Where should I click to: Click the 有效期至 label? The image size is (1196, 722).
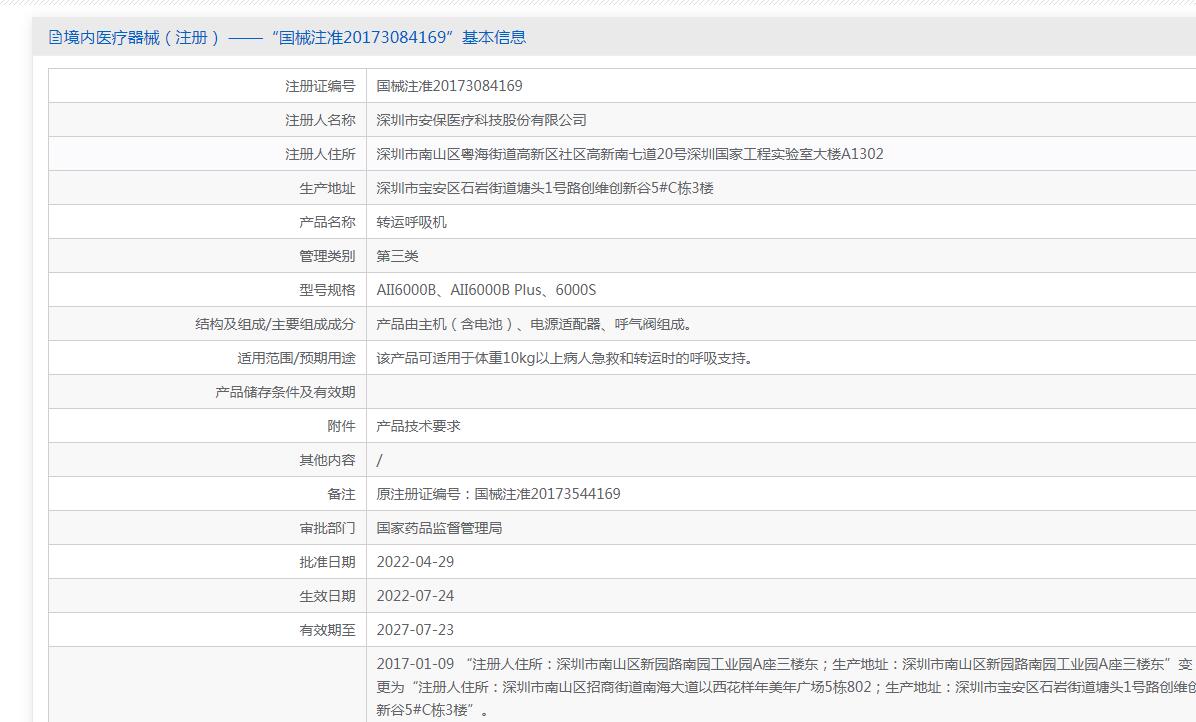327,631
